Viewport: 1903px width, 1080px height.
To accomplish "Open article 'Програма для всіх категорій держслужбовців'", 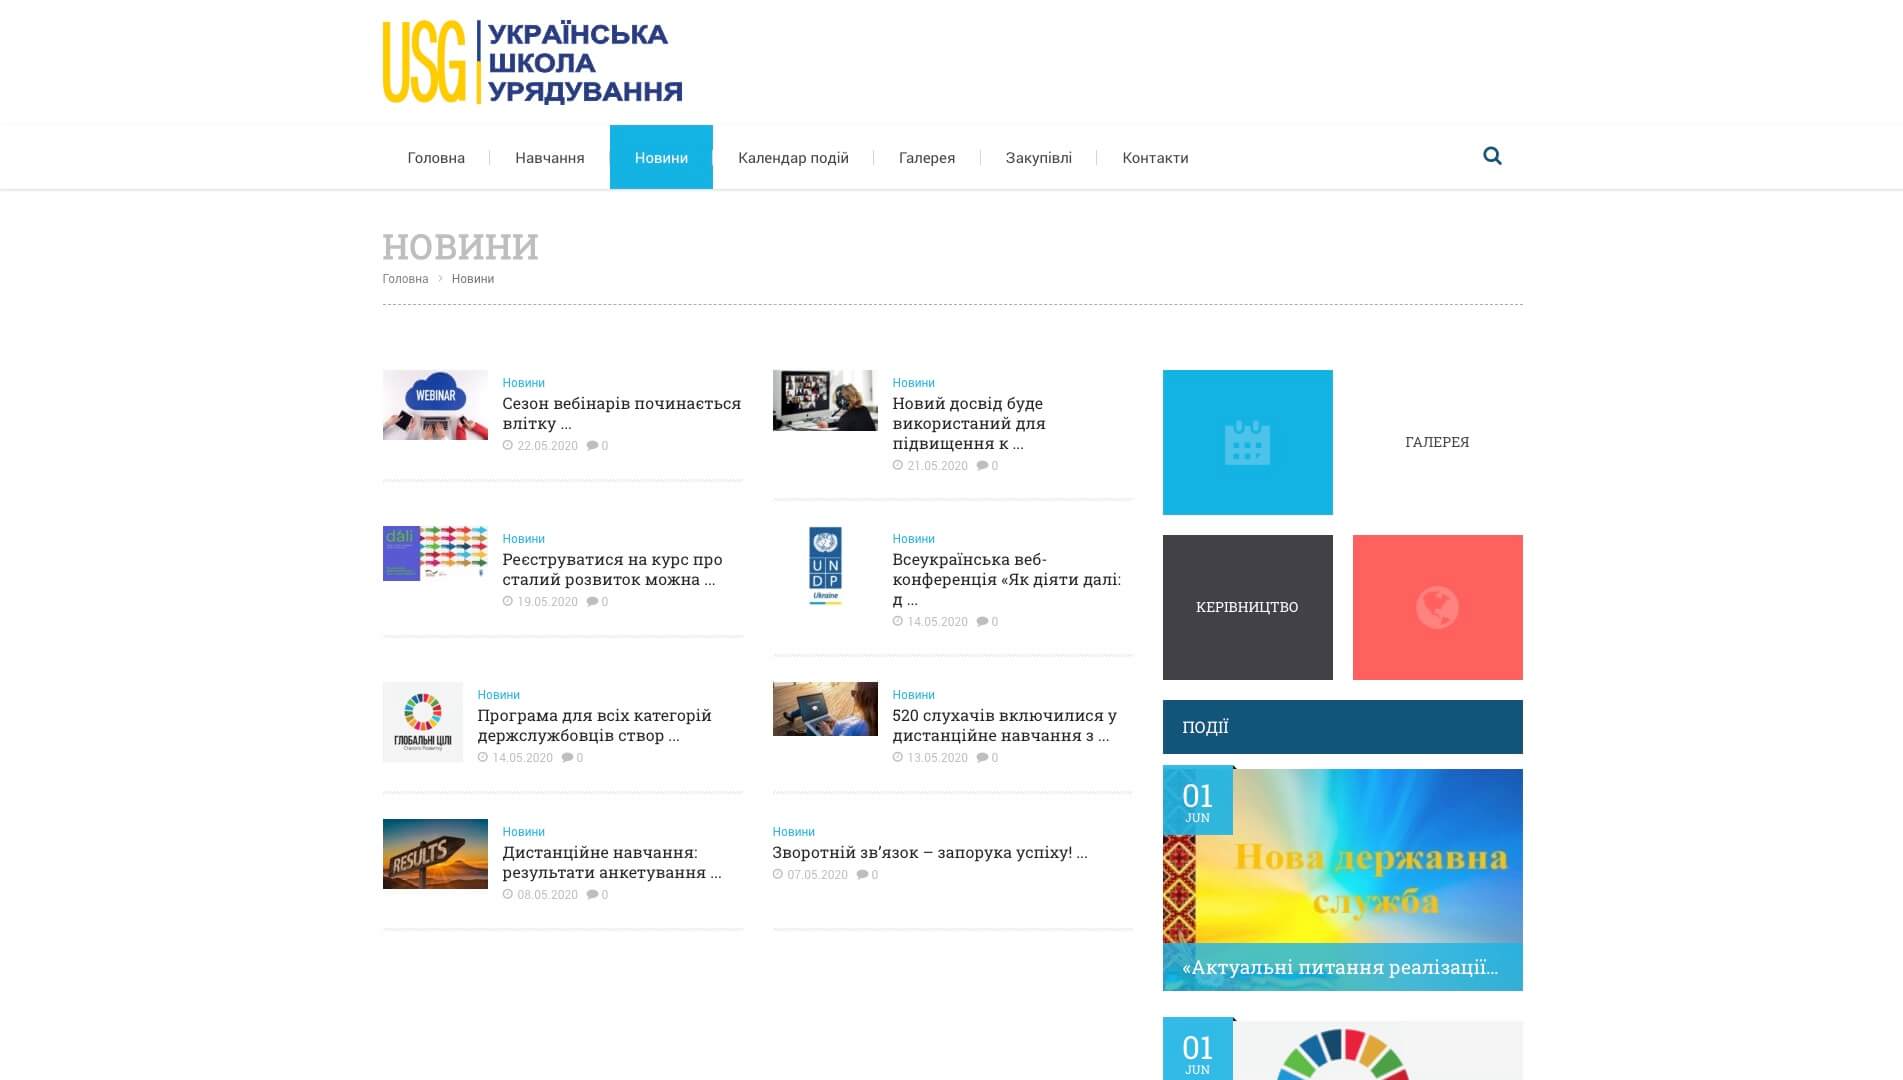I will pos(594,725).
